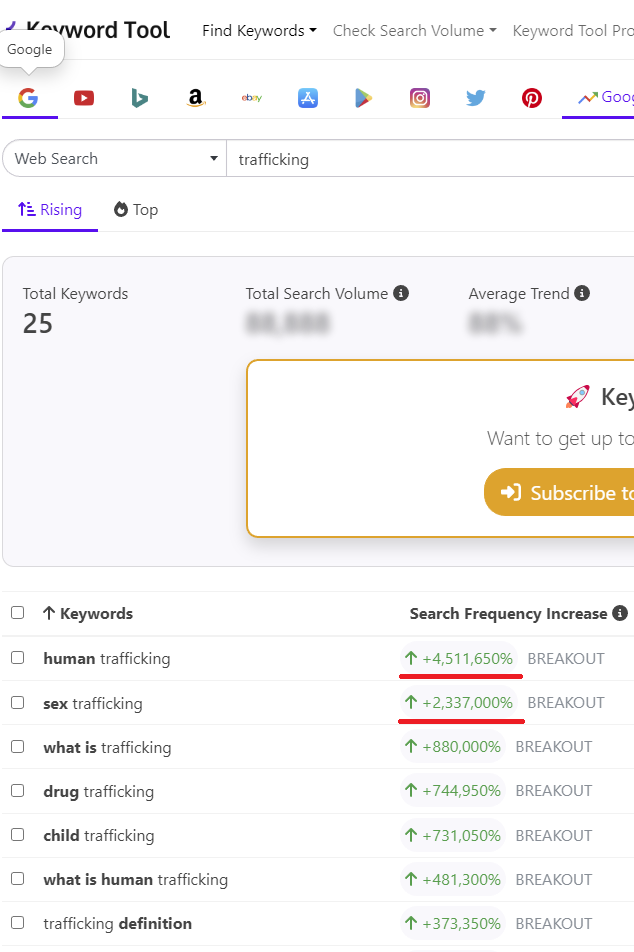Open the App Store keyword source
The image size is (634, 952).
[308, 98]
